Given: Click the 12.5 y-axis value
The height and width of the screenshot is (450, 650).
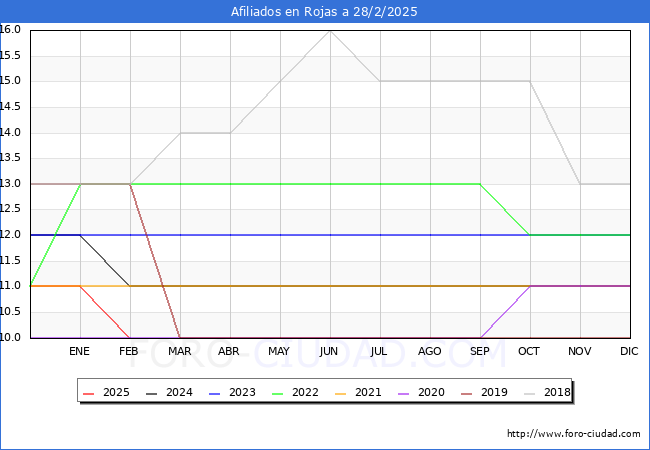Looking at the screenshot, I should coord(10,209).
